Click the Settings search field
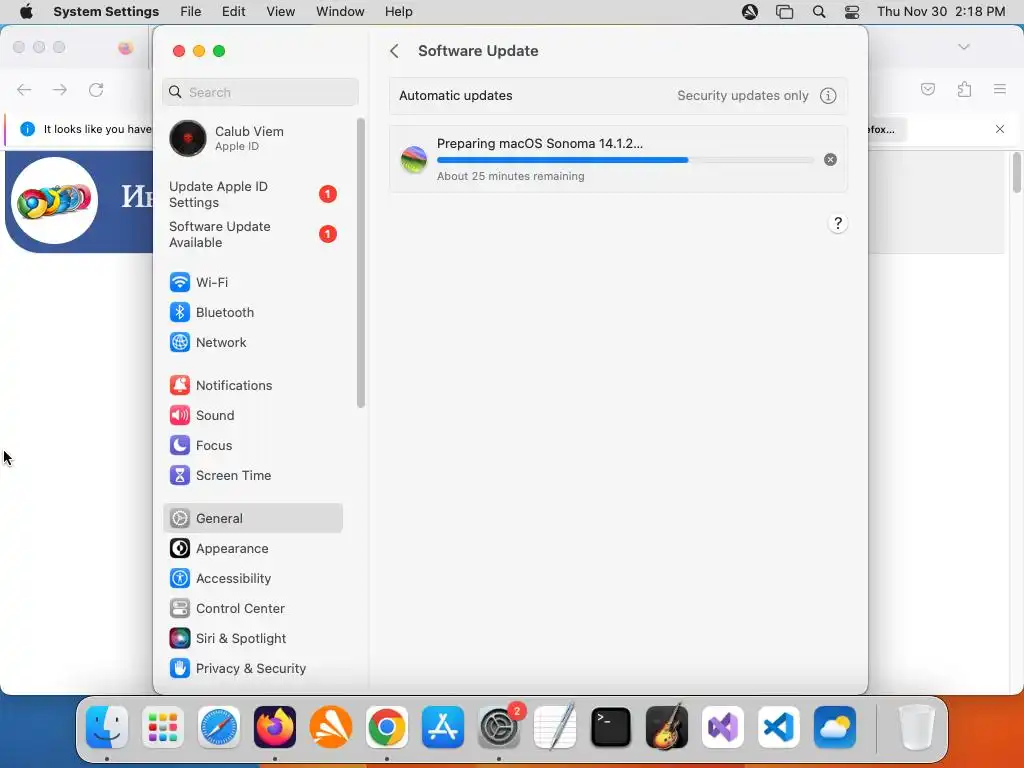Image resolution: width=1024 pixels, height=768 pixels. [x=260, y=92]
